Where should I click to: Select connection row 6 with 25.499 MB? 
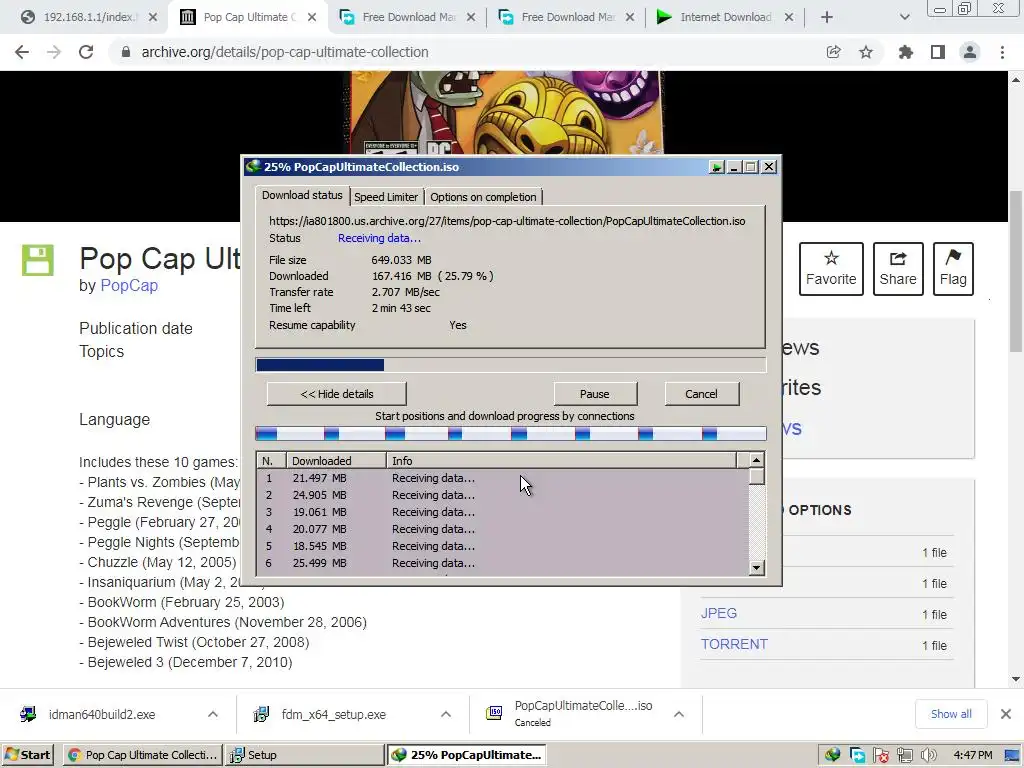(503, 563)
